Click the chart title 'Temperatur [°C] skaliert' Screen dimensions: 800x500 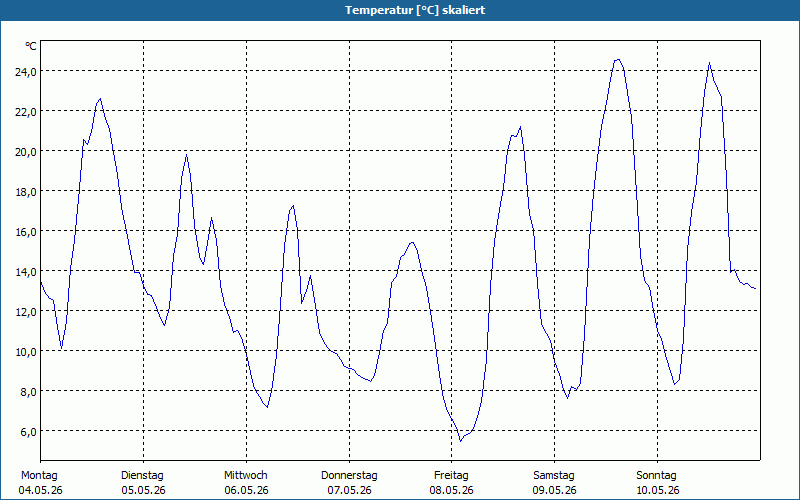click(415, 10)
